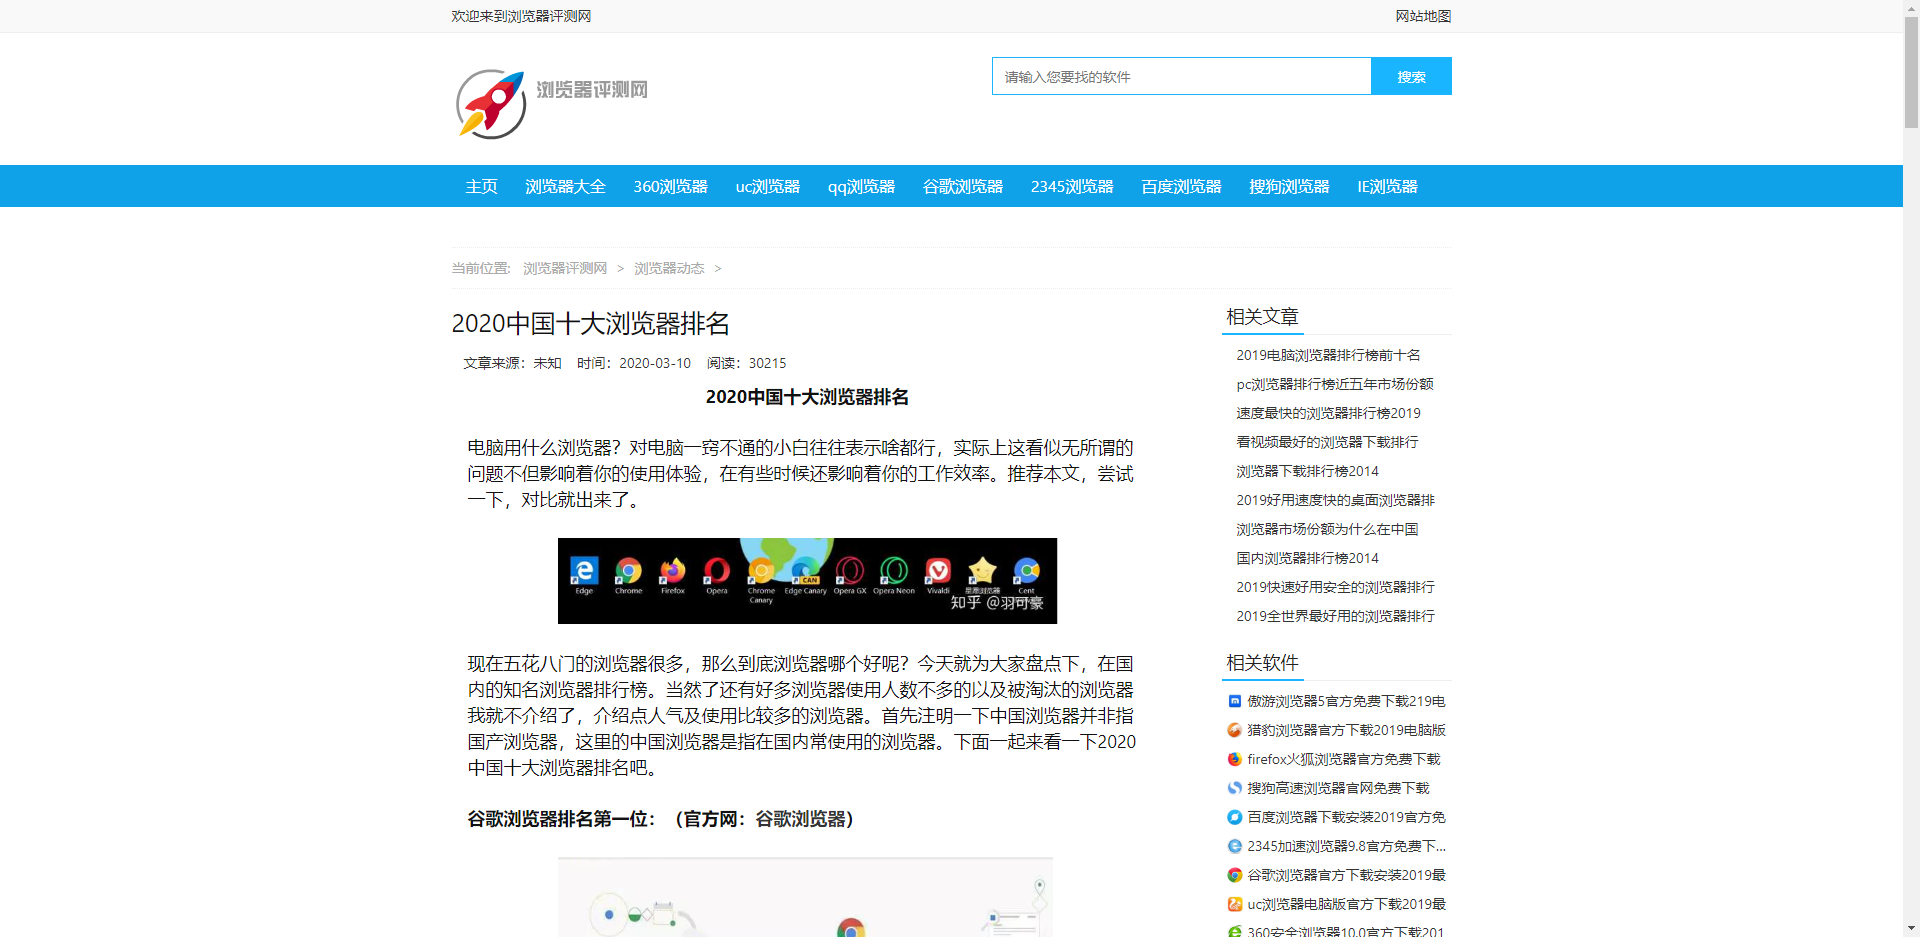Open 搜狗高速浏览器官网免费下载 link
The height and width of the screenshot is (937, 1920).
click(x=1338, y=788)
